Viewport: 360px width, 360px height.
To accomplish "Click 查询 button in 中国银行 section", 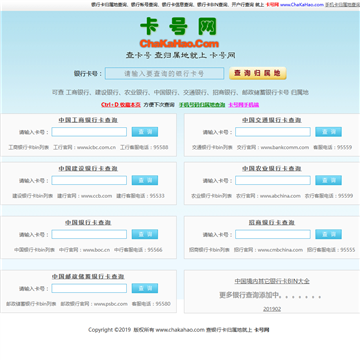I will pos(145,235).
